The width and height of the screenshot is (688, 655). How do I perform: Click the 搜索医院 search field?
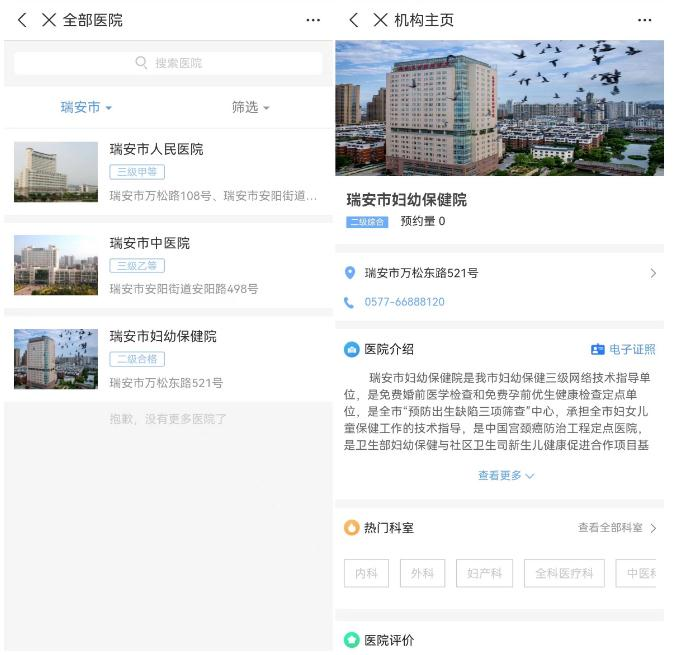[x=168, y=63]
